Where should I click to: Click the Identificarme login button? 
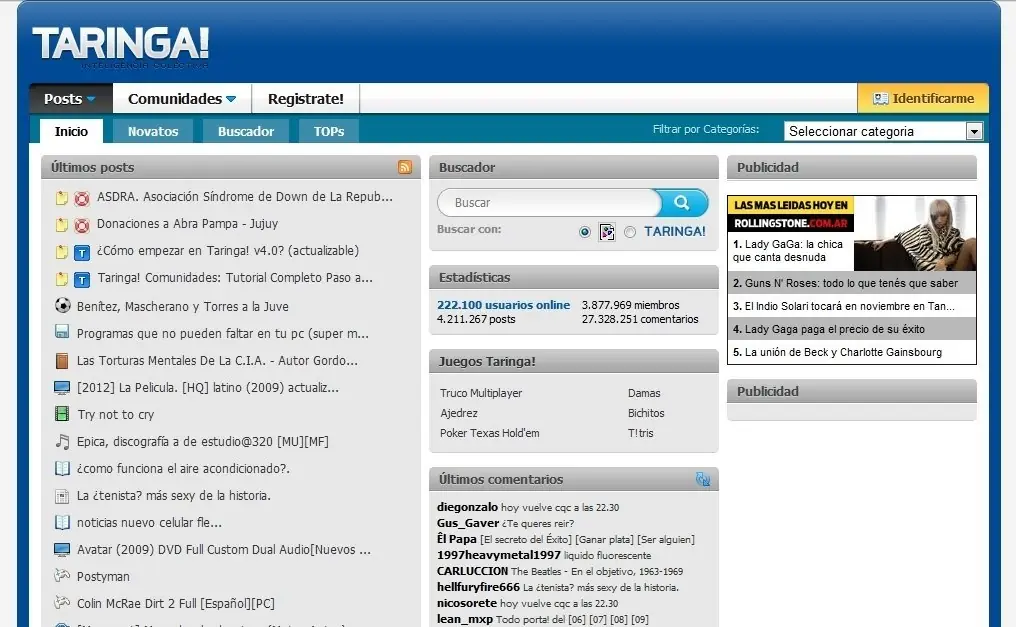click(923, 98)
